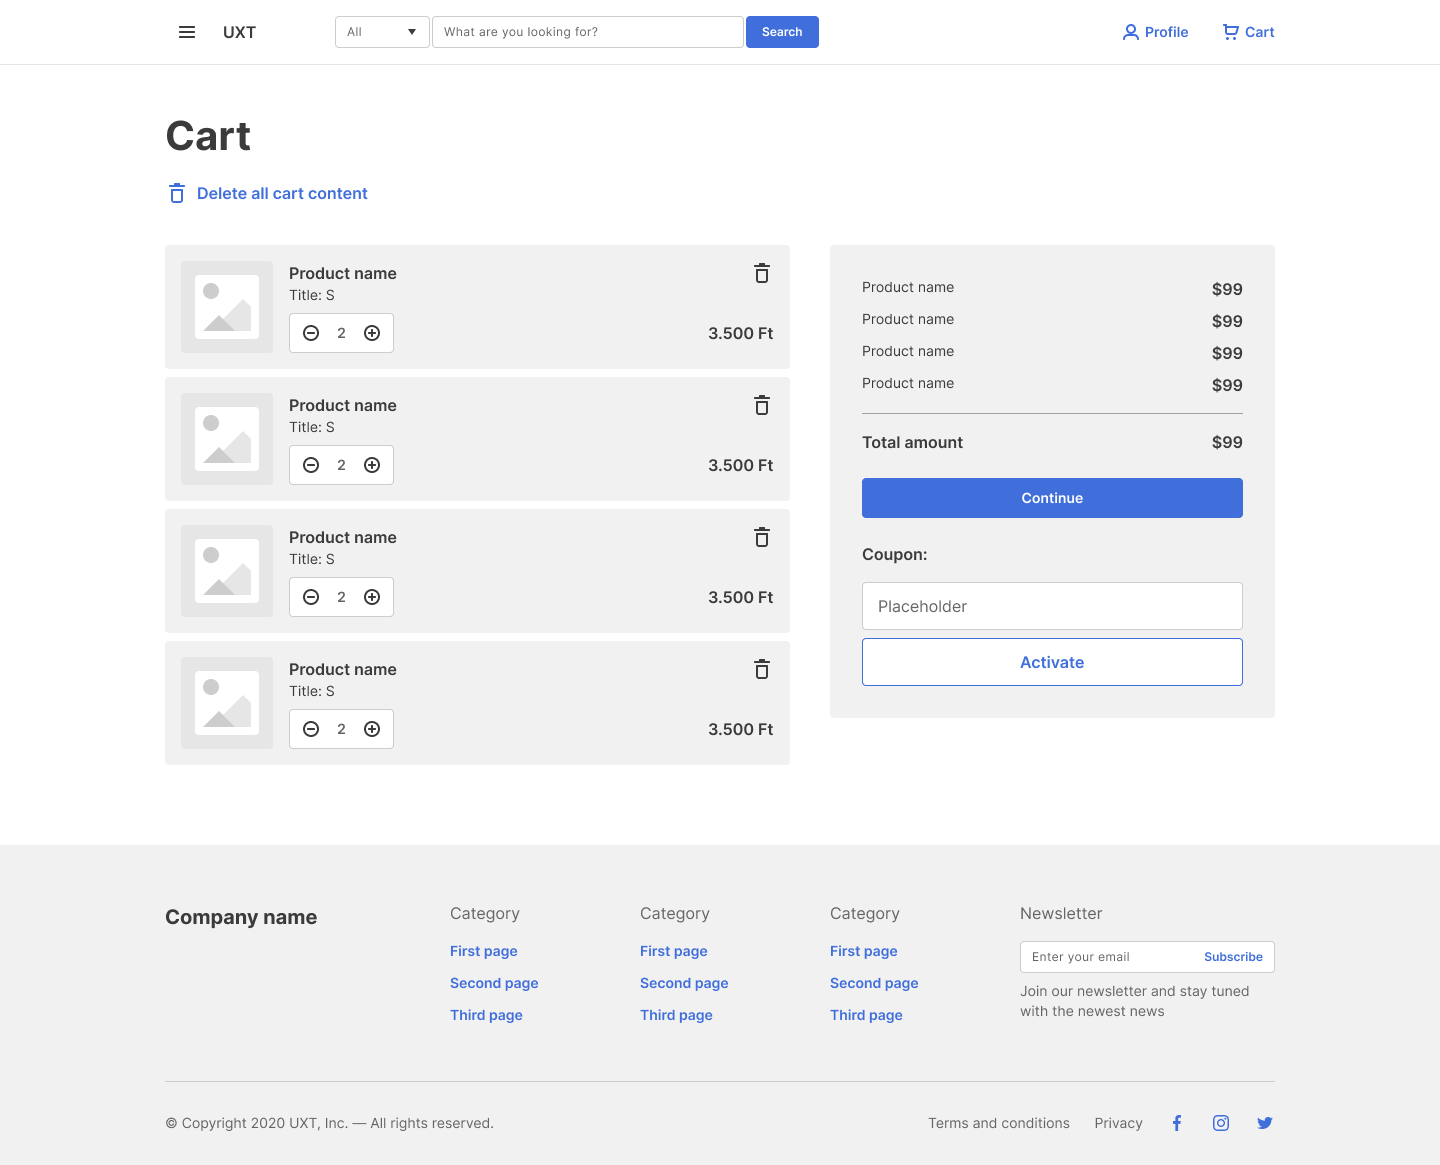Open the Terms and conditions link
This screenshot has height=1165, width=1440.
pyautogui.click(x=999, y=1123)
